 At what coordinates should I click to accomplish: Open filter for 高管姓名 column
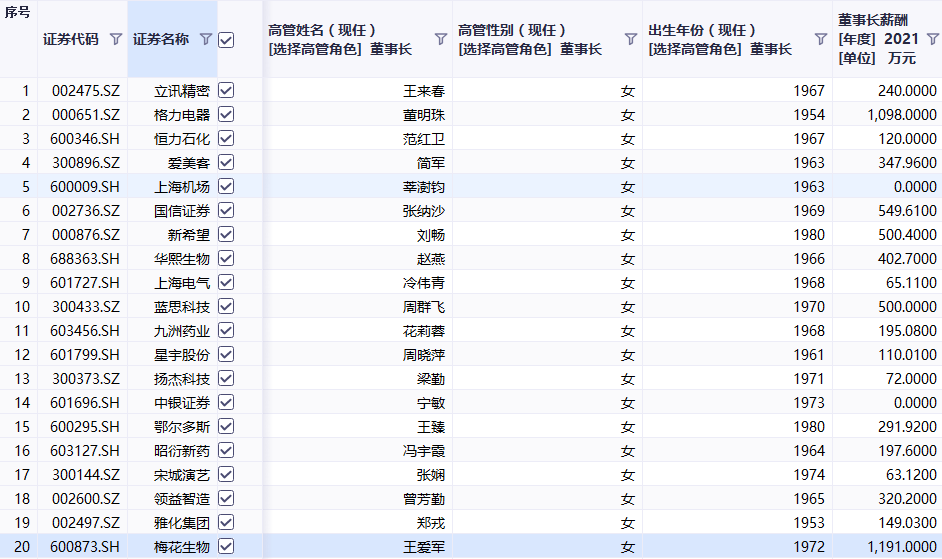441,39
